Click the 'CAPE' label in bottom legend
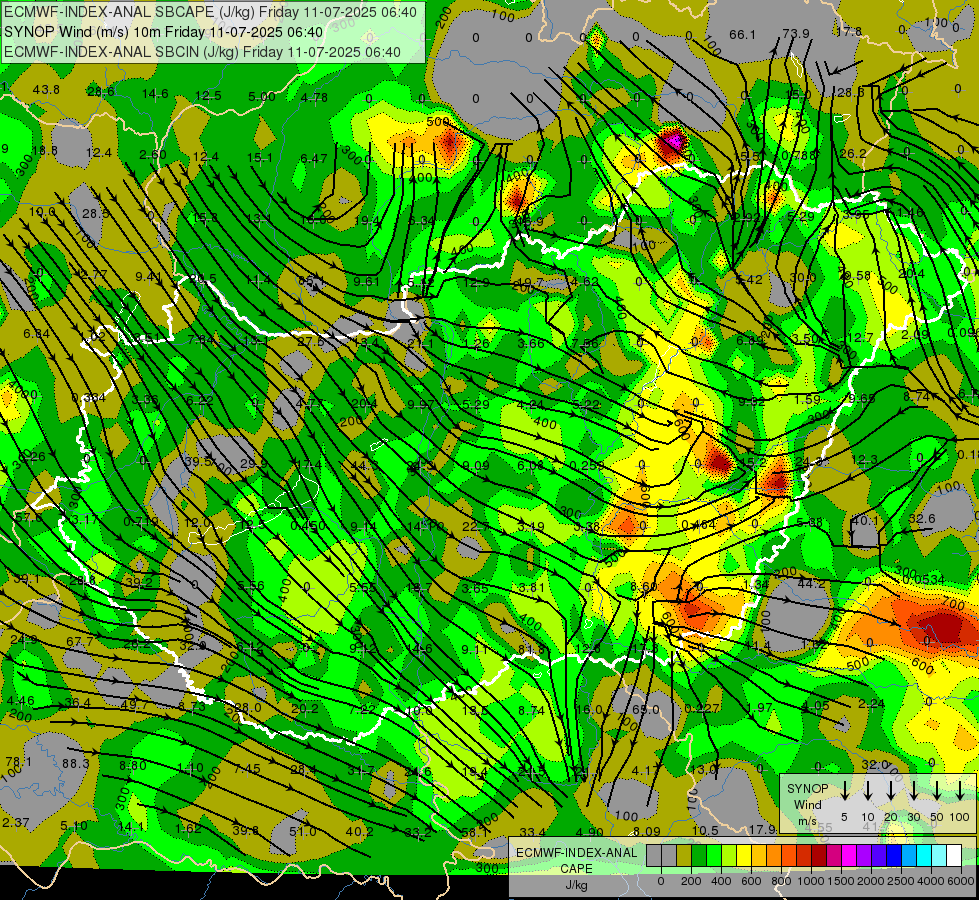Viewport: 979px width, 900px height. [x=576, y=869]
